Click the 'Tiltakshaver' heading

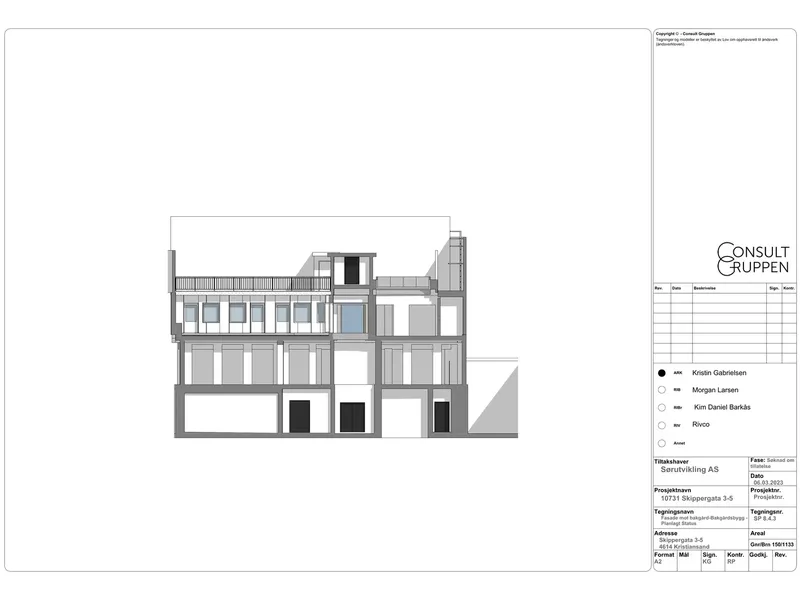click(x=671, y=461)
